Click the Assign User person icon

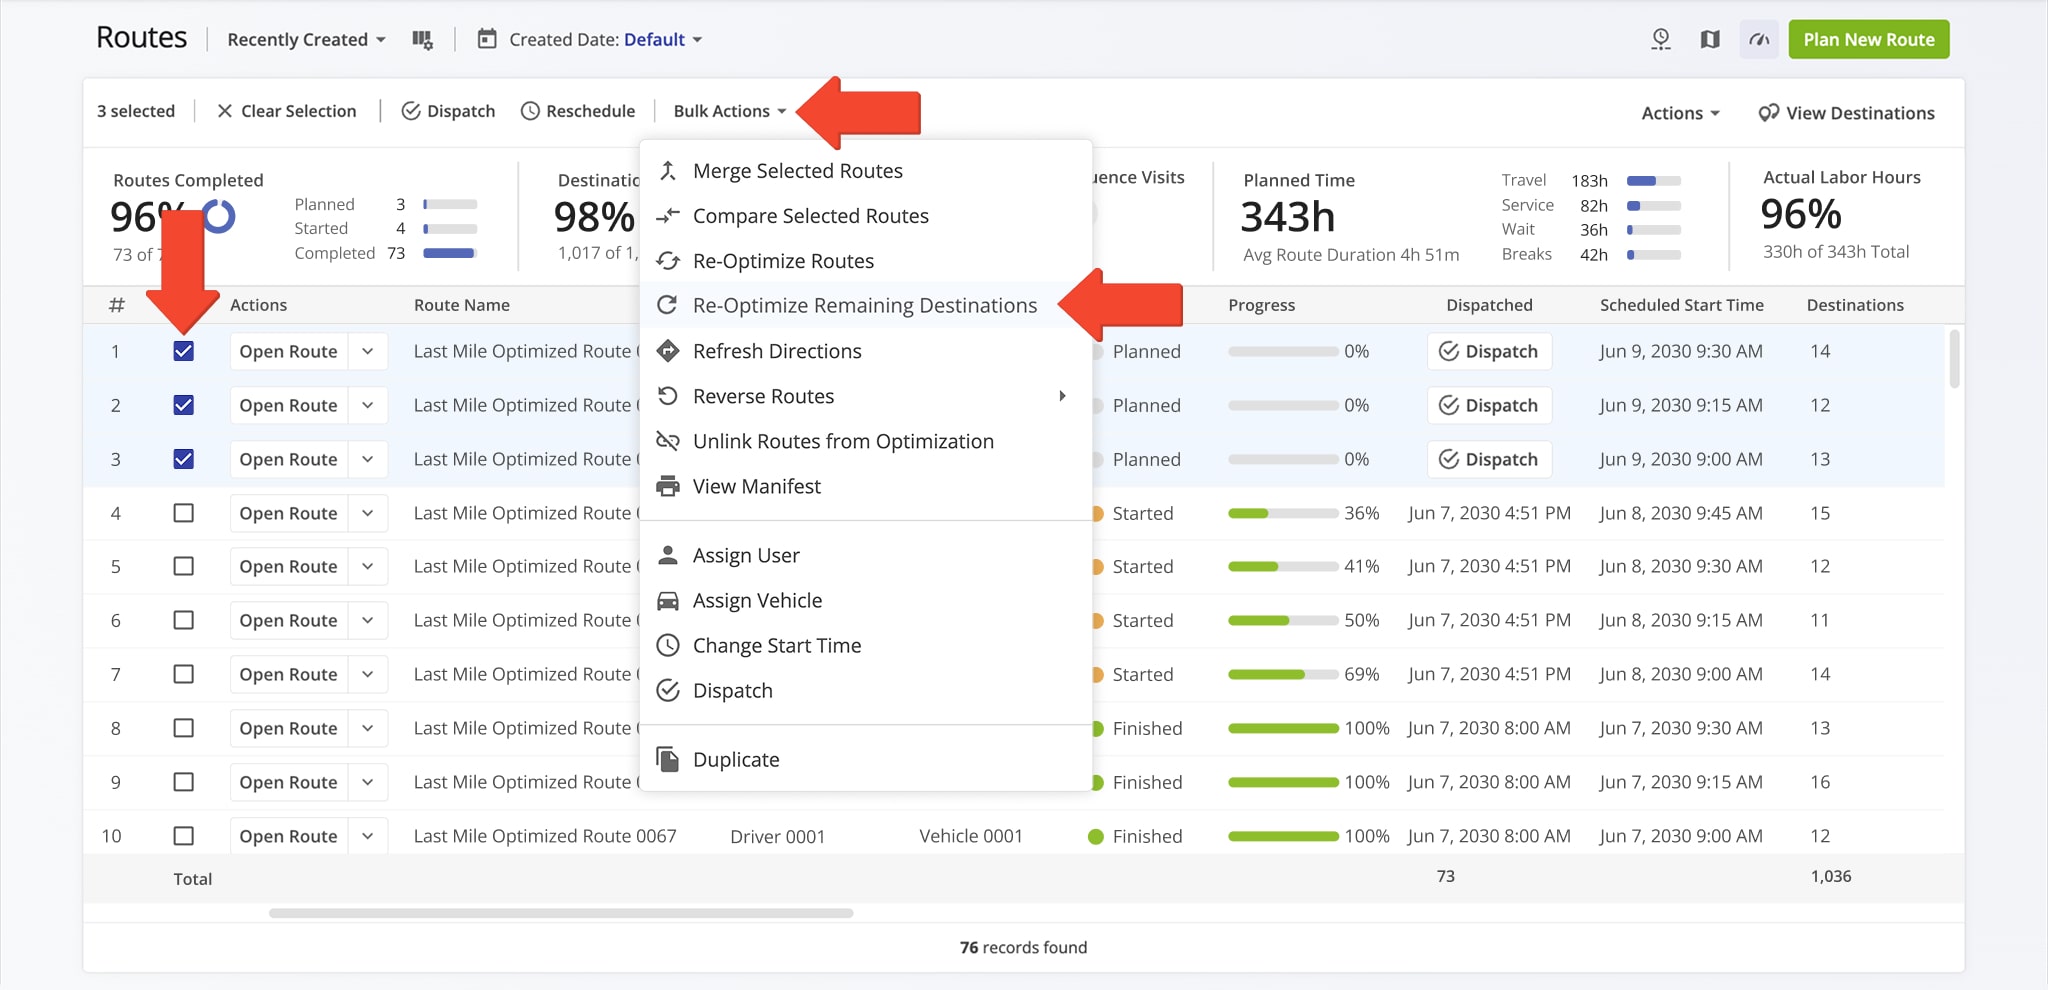click(668, 555)
